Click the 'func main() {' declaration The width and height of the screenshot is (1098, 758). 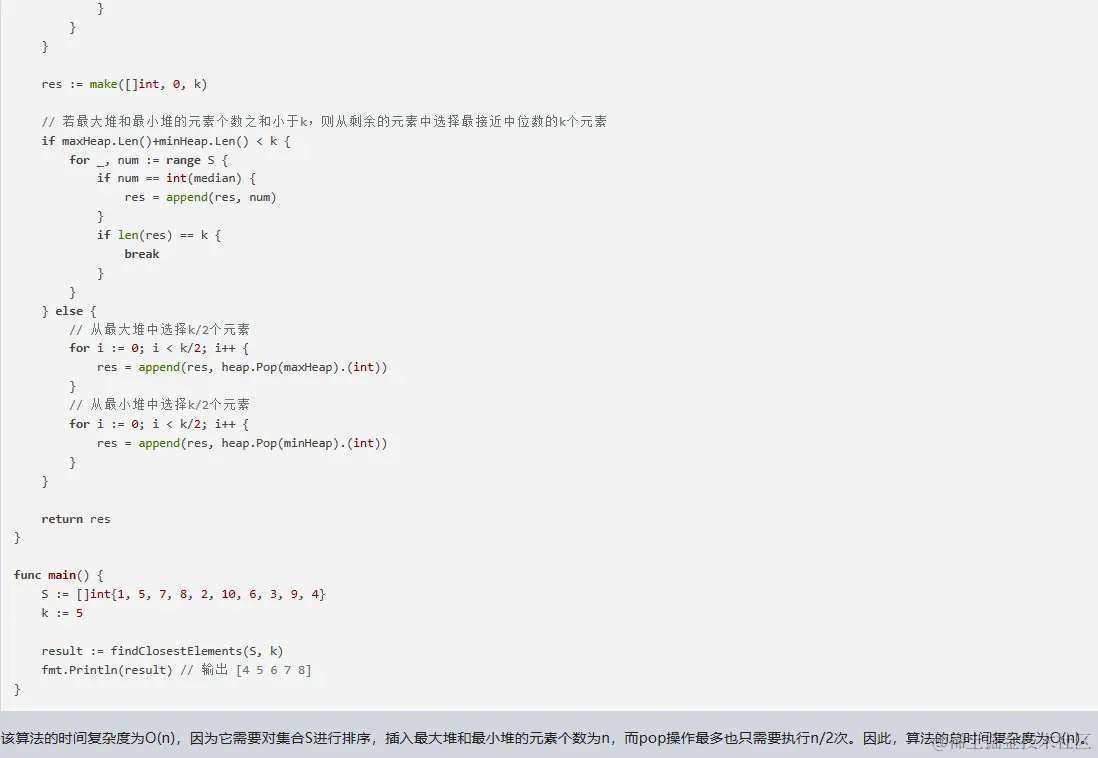pos(58,575)
